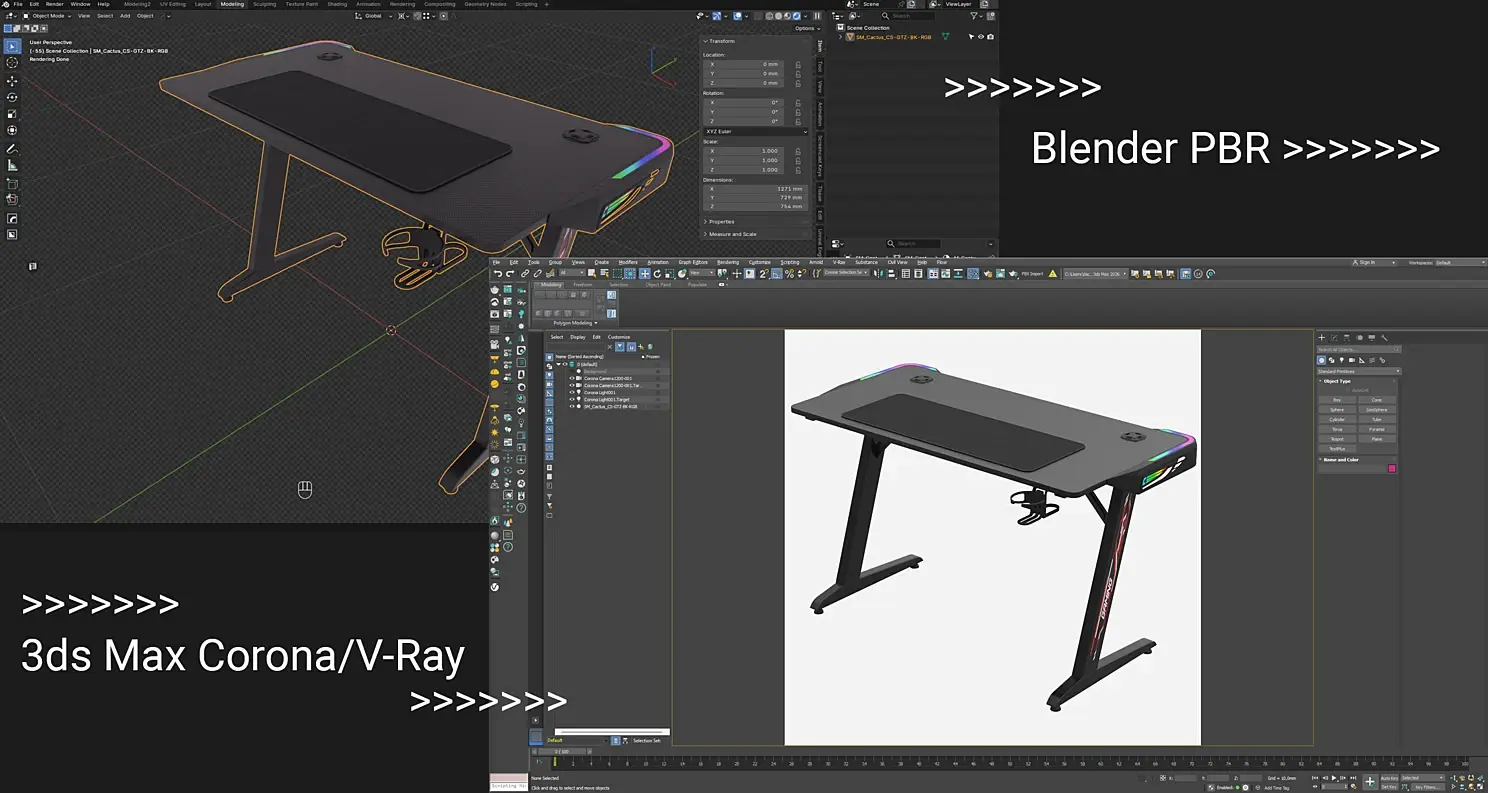Click the Play Animation button in 3ds Max
This screenshot has width=1488, height=793.
coord(1333,777)
